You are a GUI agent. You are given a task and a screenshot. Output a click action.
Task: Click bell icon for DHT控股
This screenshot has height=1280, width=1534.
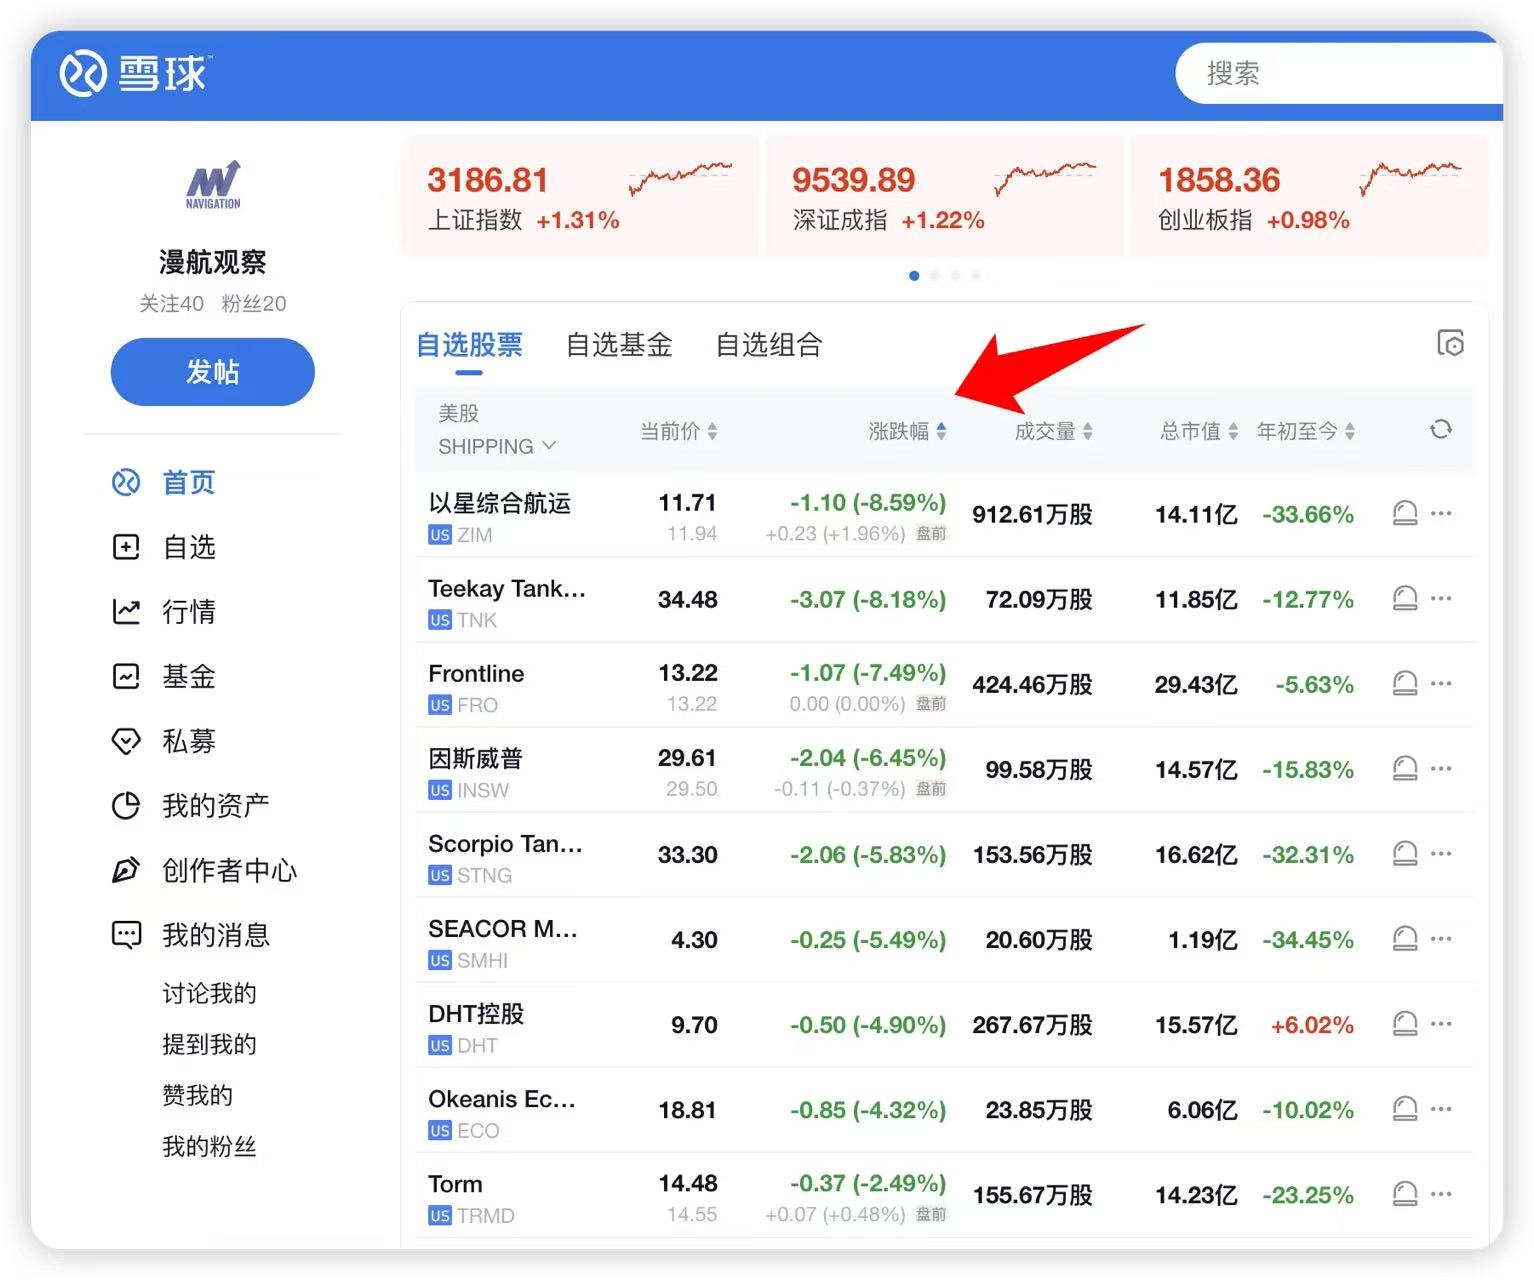(x=1404, y=1024)
